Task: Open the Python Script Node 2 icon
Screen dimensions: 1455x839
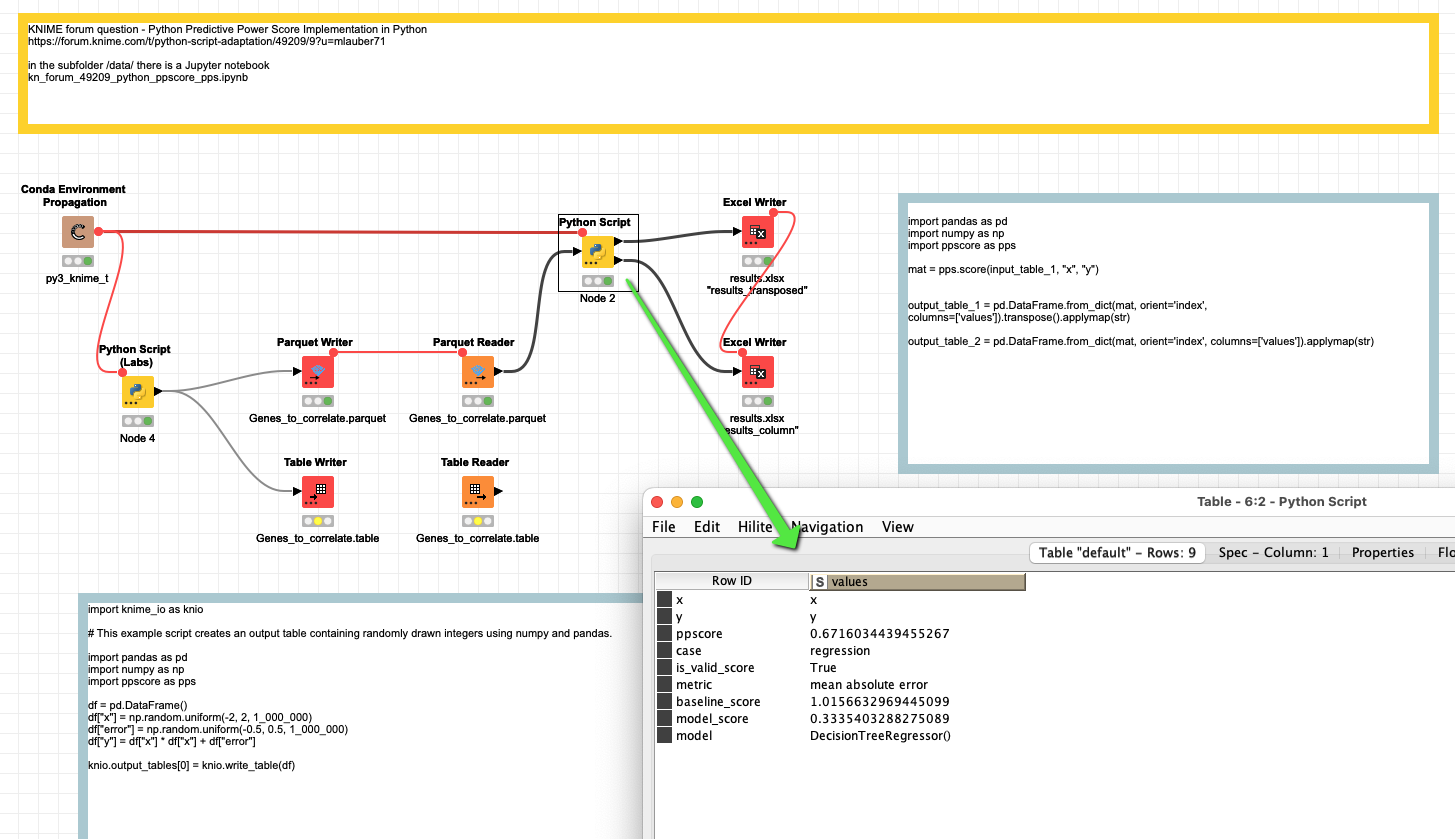Action: (597, 251)
